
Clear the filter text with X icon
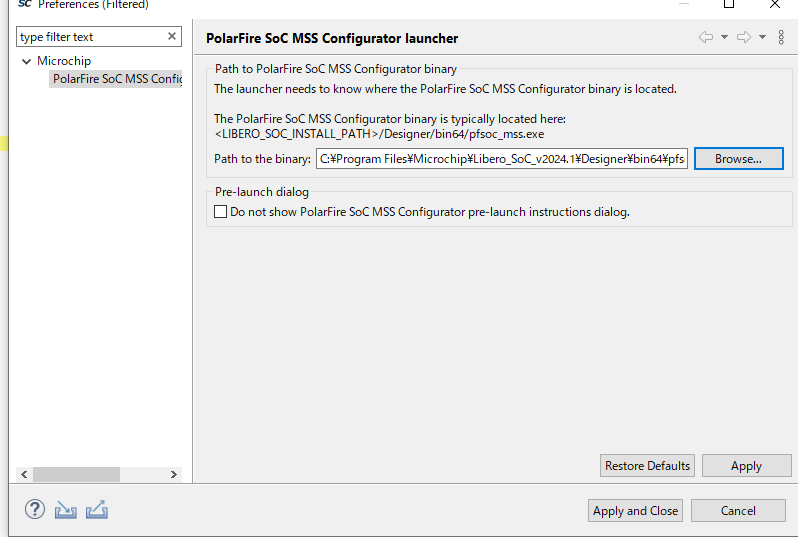click(172, 37)
